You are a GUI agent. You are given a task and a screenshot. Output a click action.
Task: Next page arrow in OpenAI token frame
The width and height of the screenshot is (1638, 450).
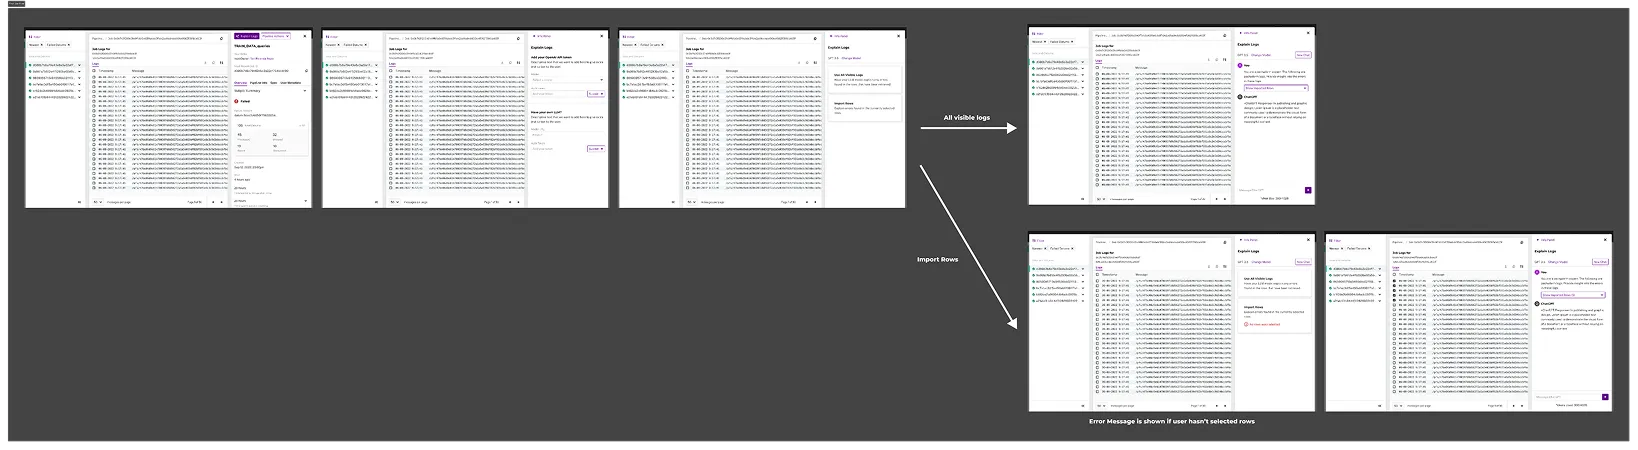tap(518, 202)
